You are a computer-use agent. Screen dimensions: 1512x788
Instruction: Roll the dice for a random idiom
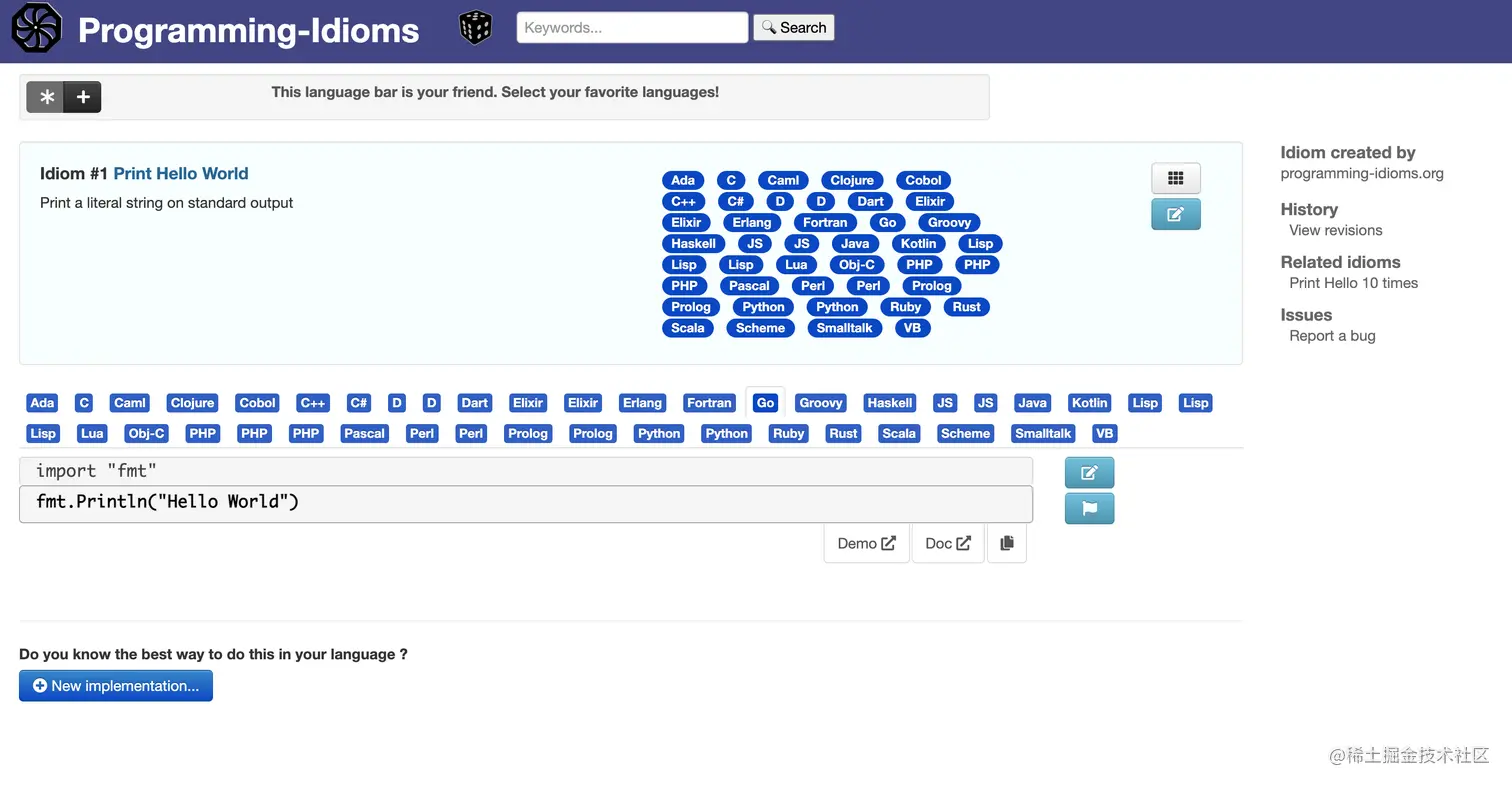click(x=475, y=27)
